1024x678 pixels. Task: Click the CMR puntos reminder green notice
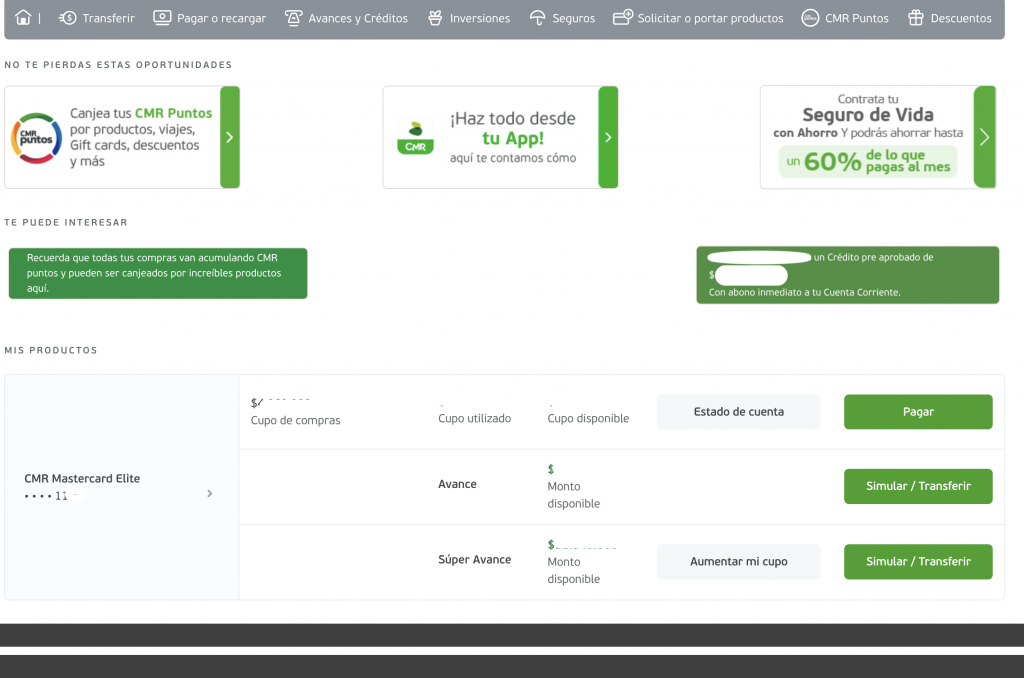(x=158, y=273)
